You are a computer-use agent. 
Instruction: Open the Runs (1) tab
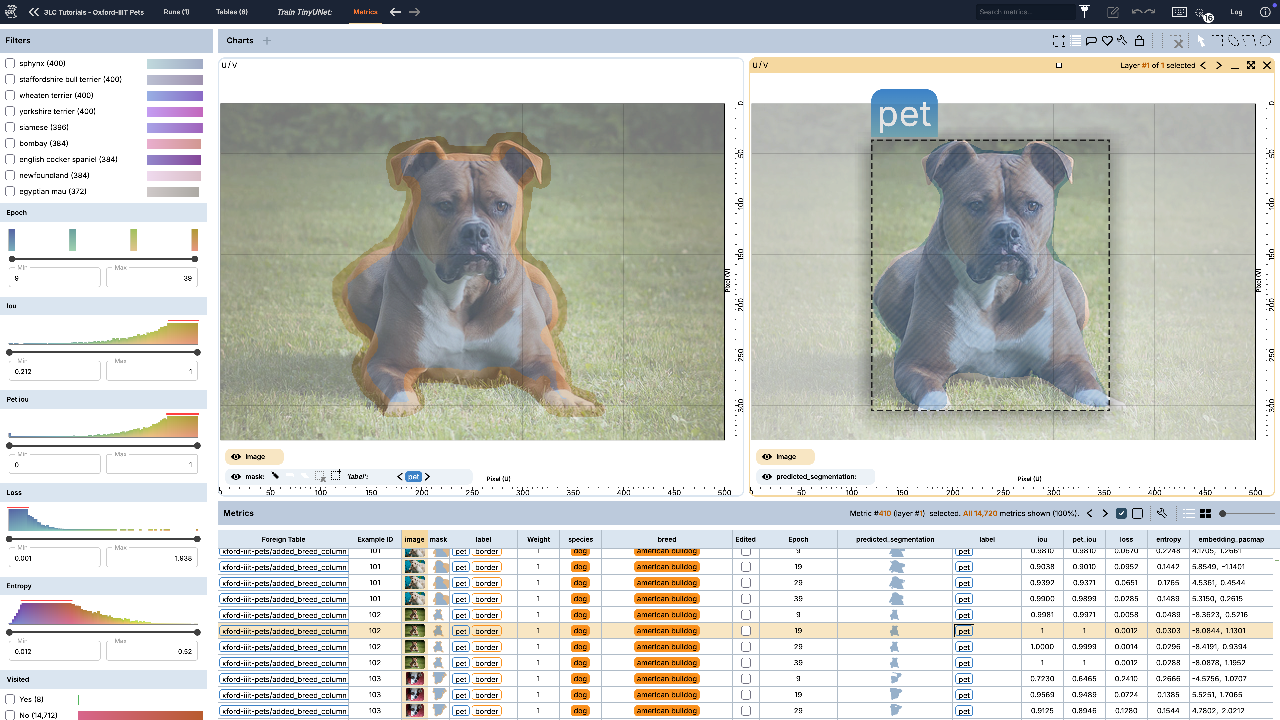click(176, 12)
